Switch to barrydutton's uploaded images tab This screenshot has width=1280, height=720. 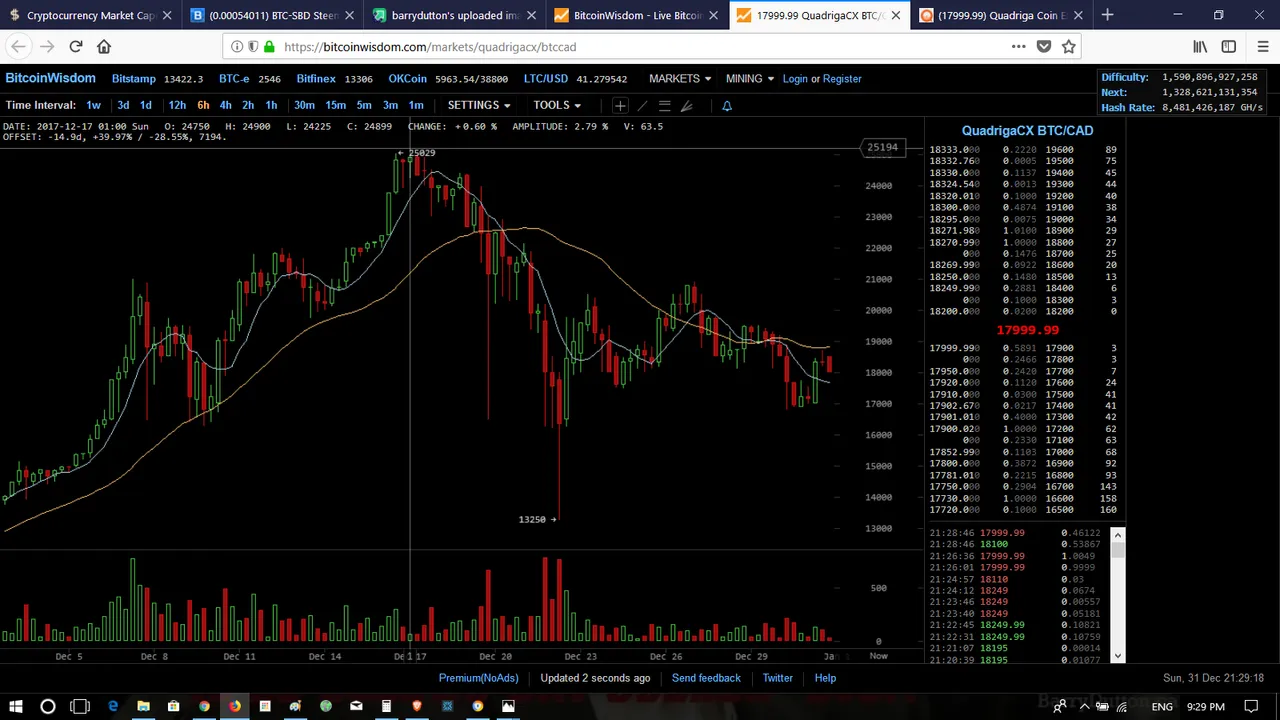coord(455,15)
